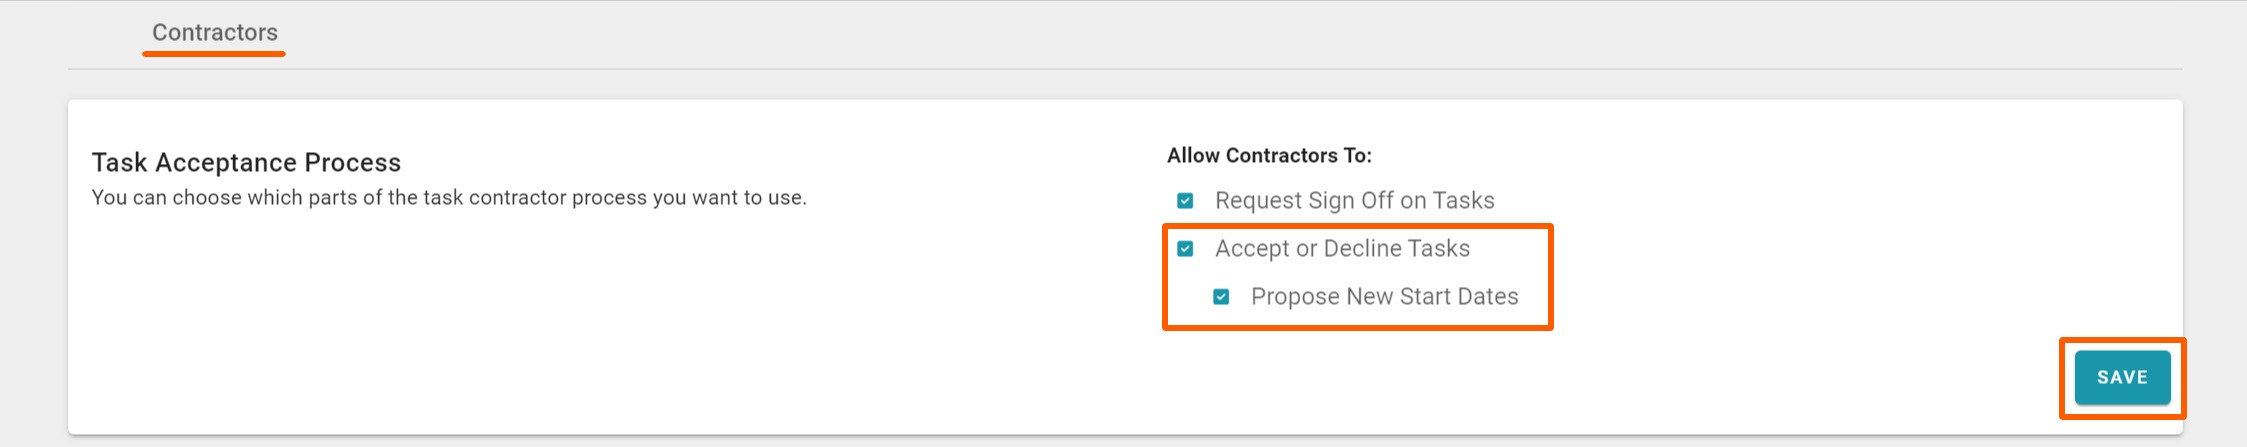Open the Contractors tab
This screenshot has width=2247, height=447.
pyautogui.click(x=215, y=33)
